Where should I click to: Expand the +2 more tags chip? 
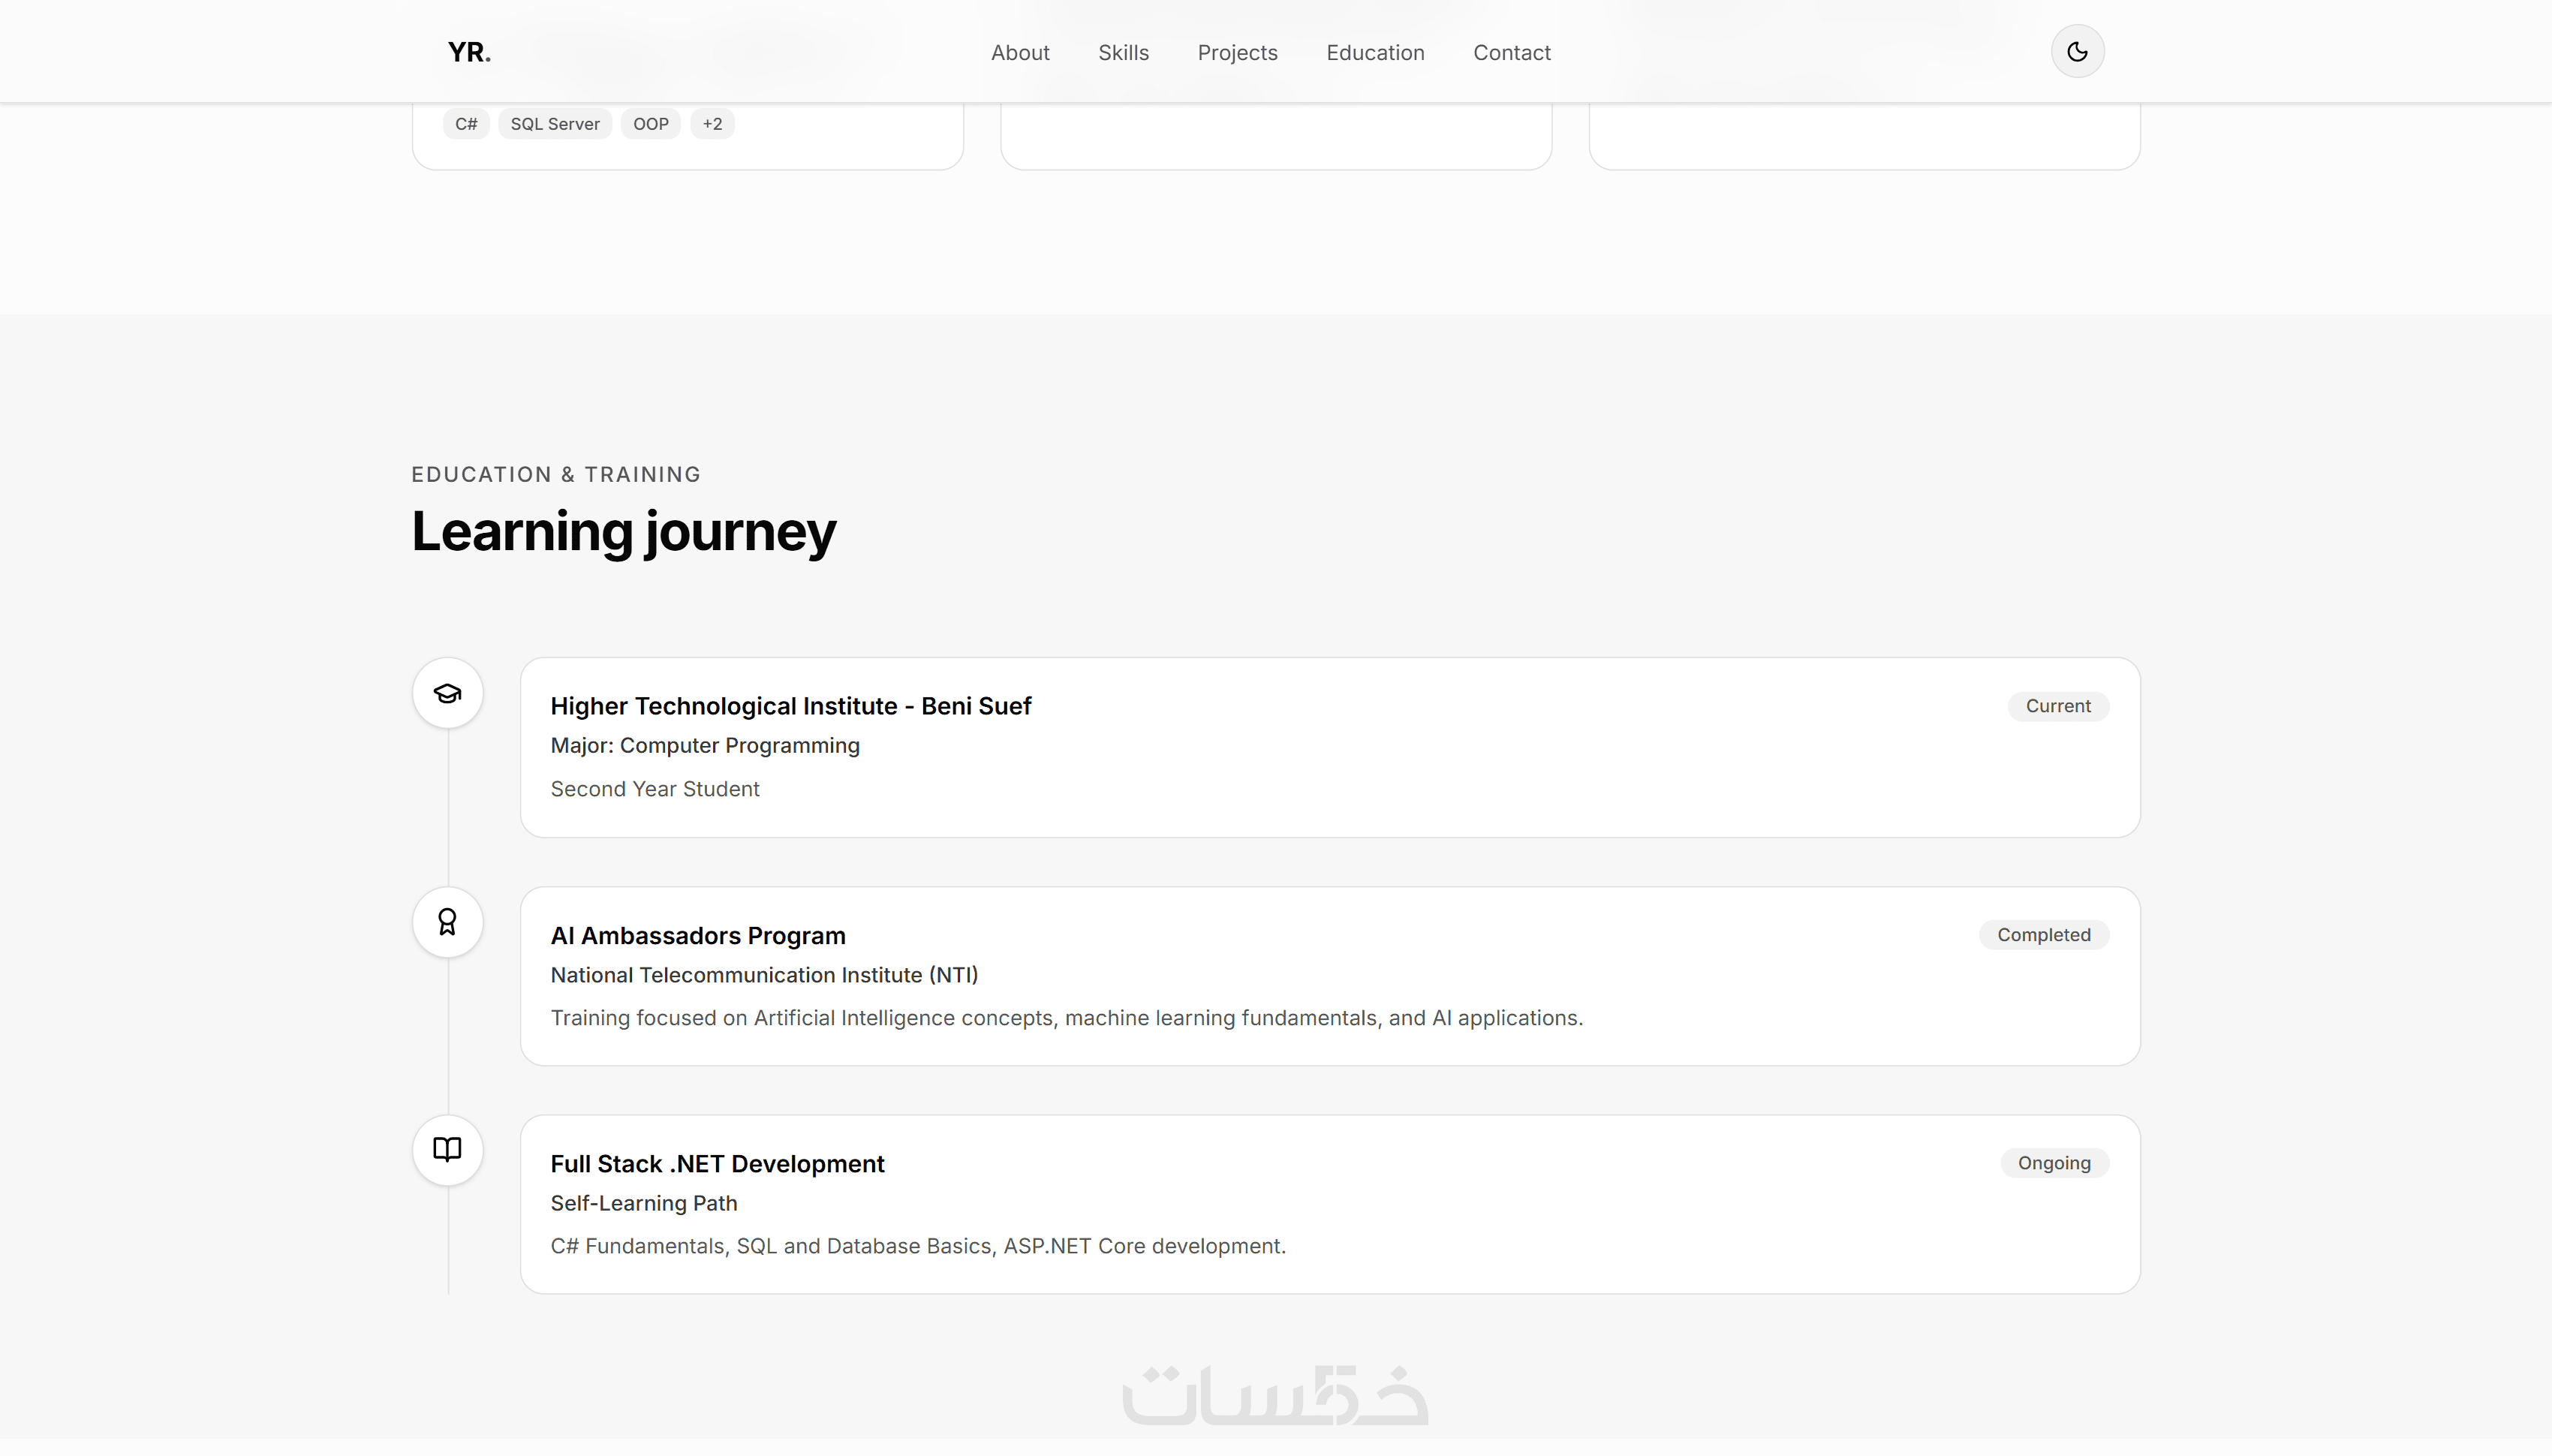tap(712, 124)
